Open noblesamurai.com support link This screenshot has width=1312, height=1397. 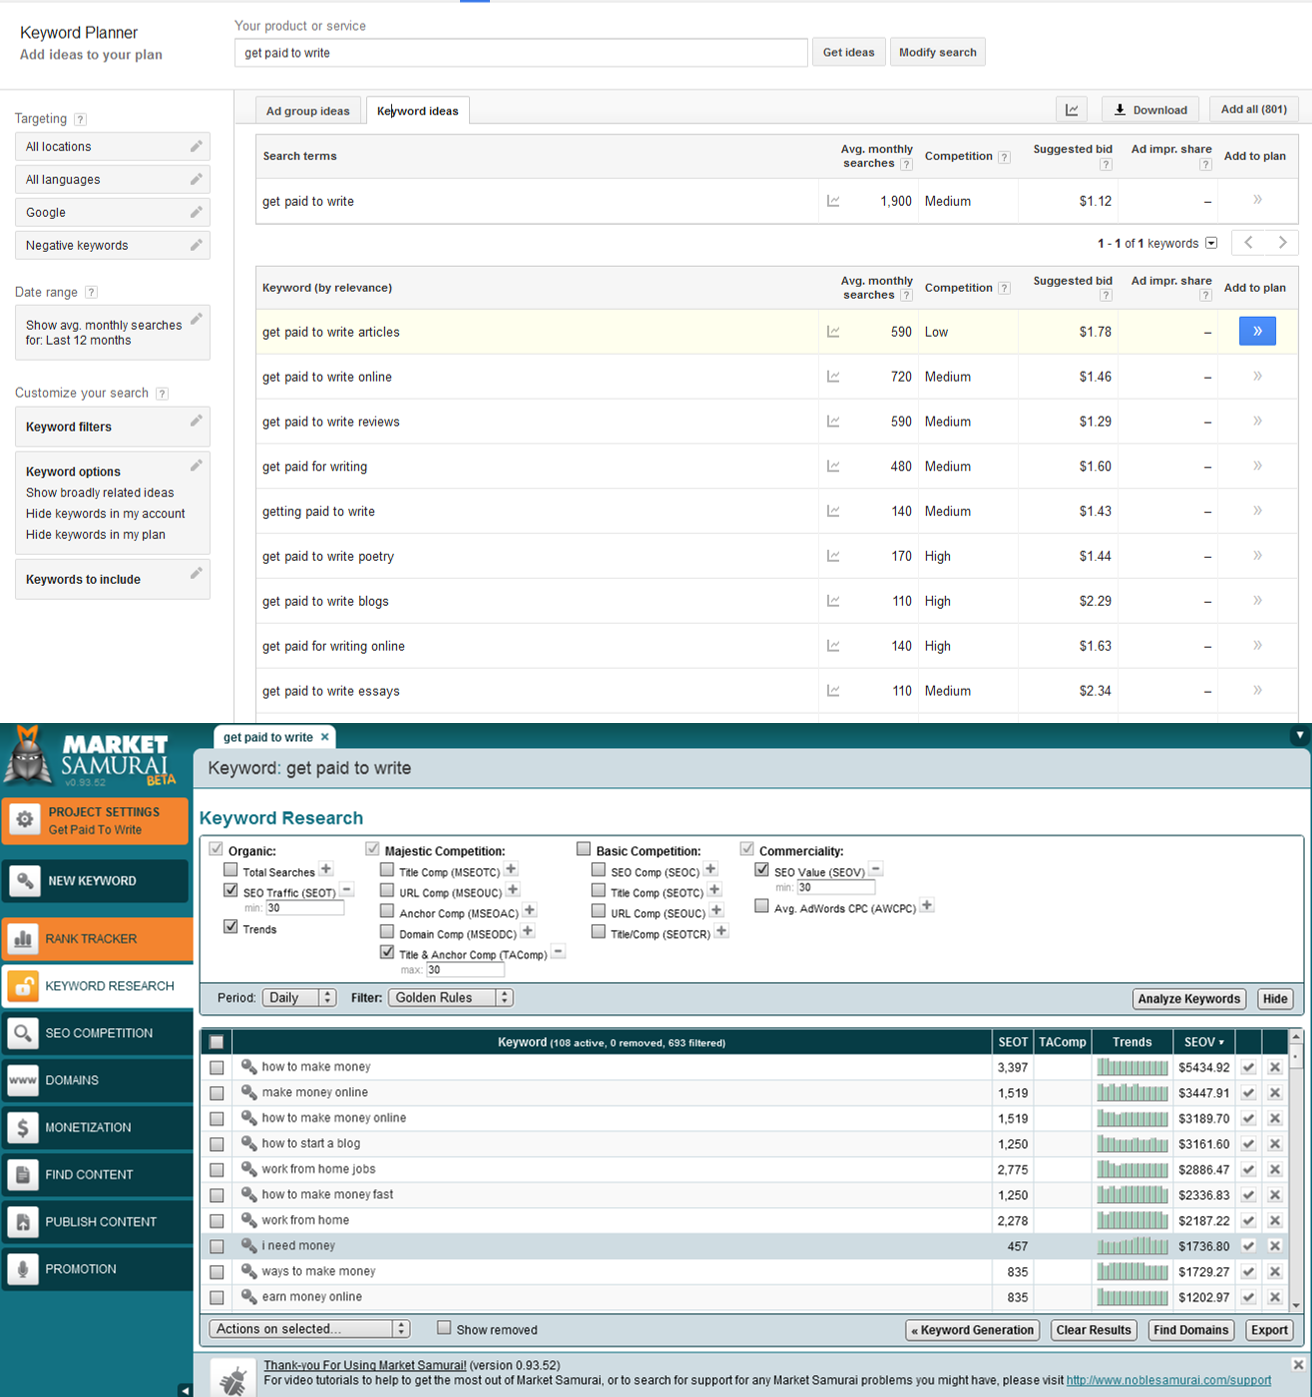[1169, 1380]
